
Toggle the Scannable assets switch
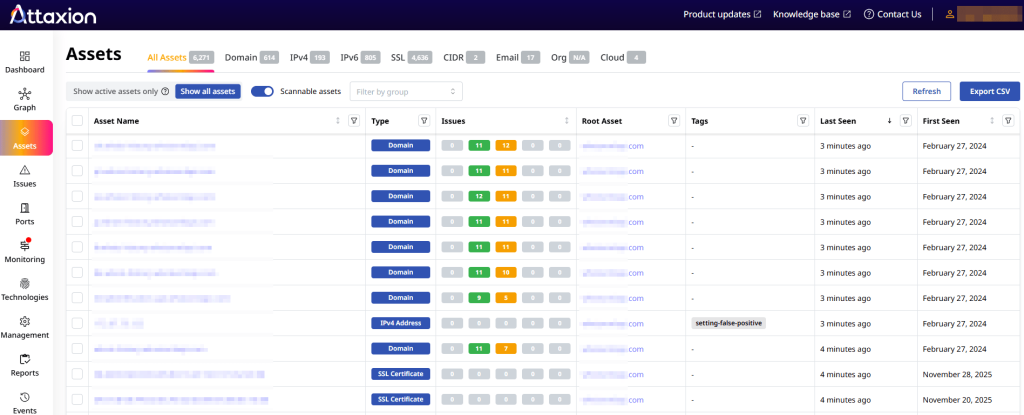pyautogui.click(x=262, y=91)
